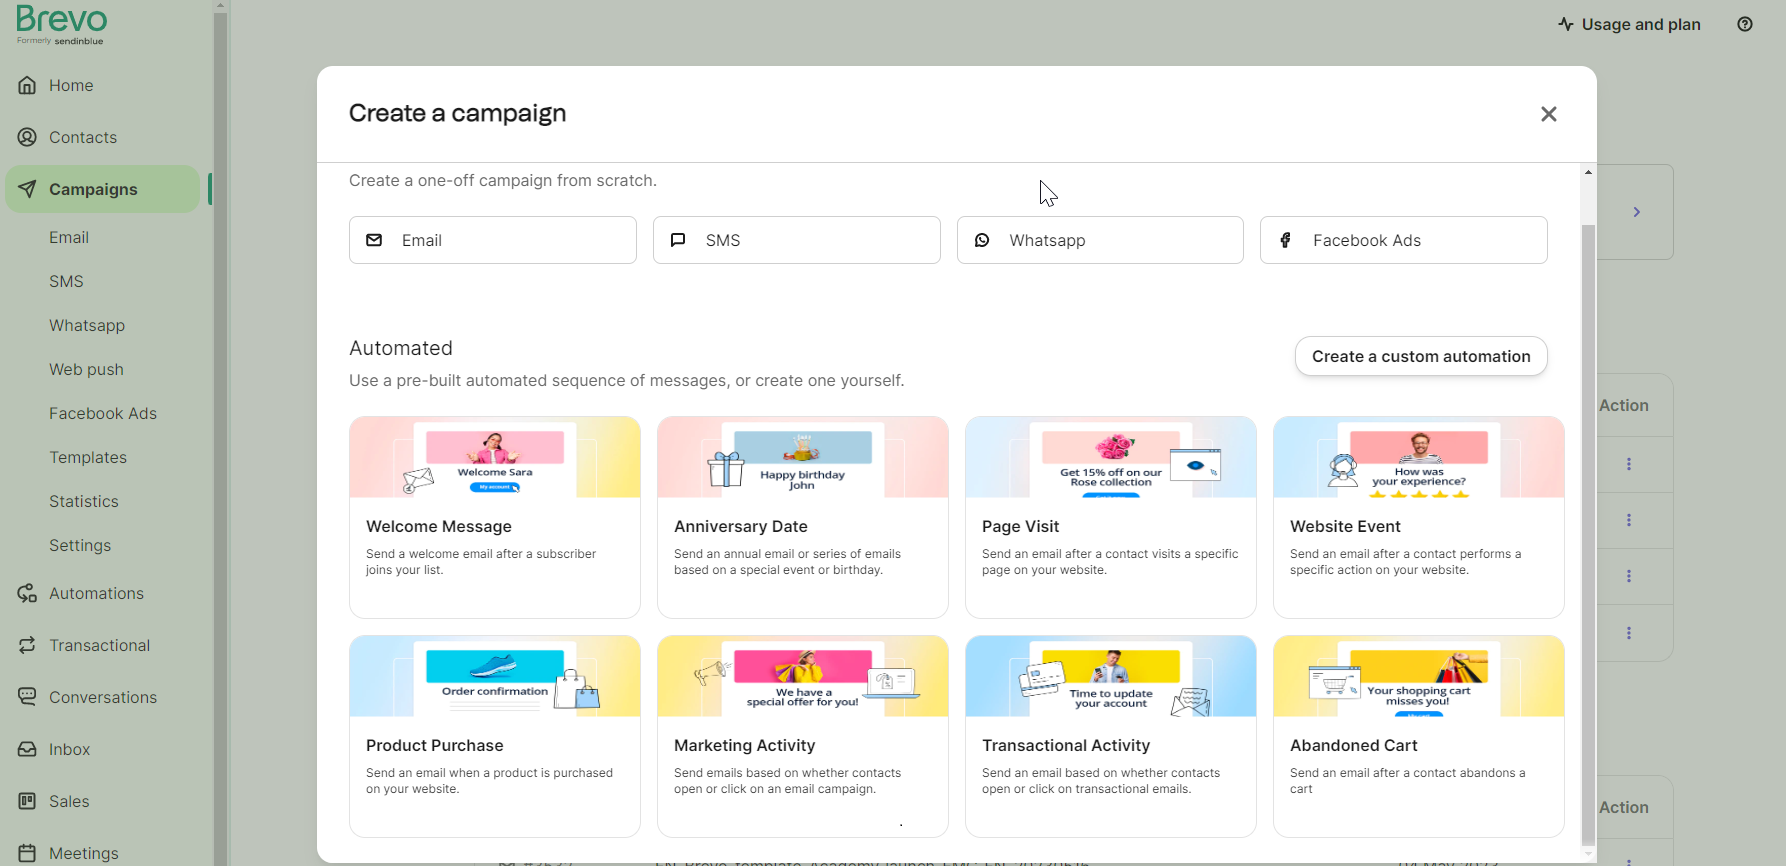
Task: Open Conversations chat icon
Action: (x=27, y=698)
